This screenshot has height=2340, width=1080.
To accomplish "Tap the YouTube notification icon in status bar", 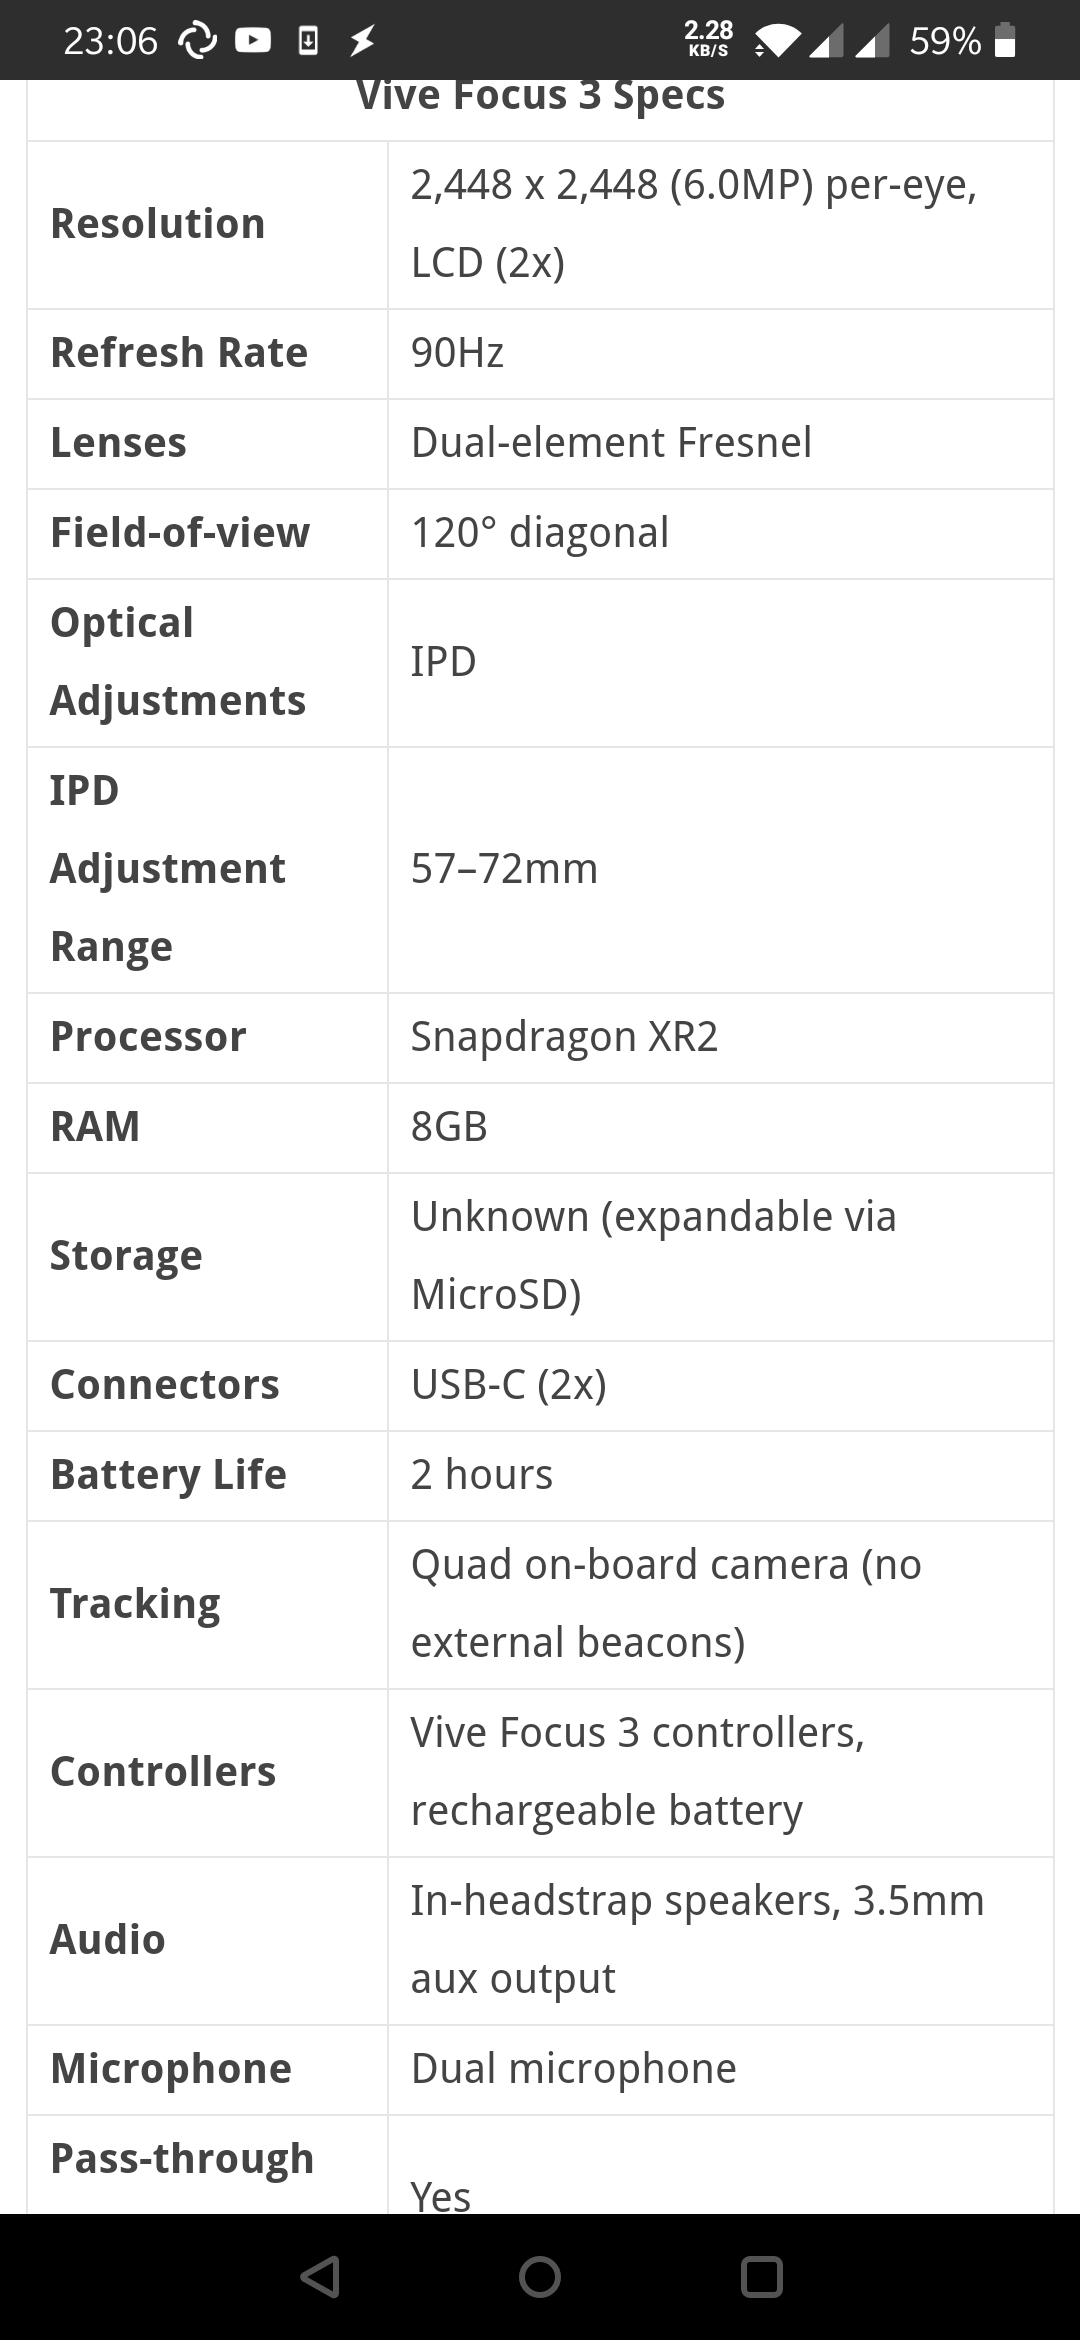I will (253, 40).
